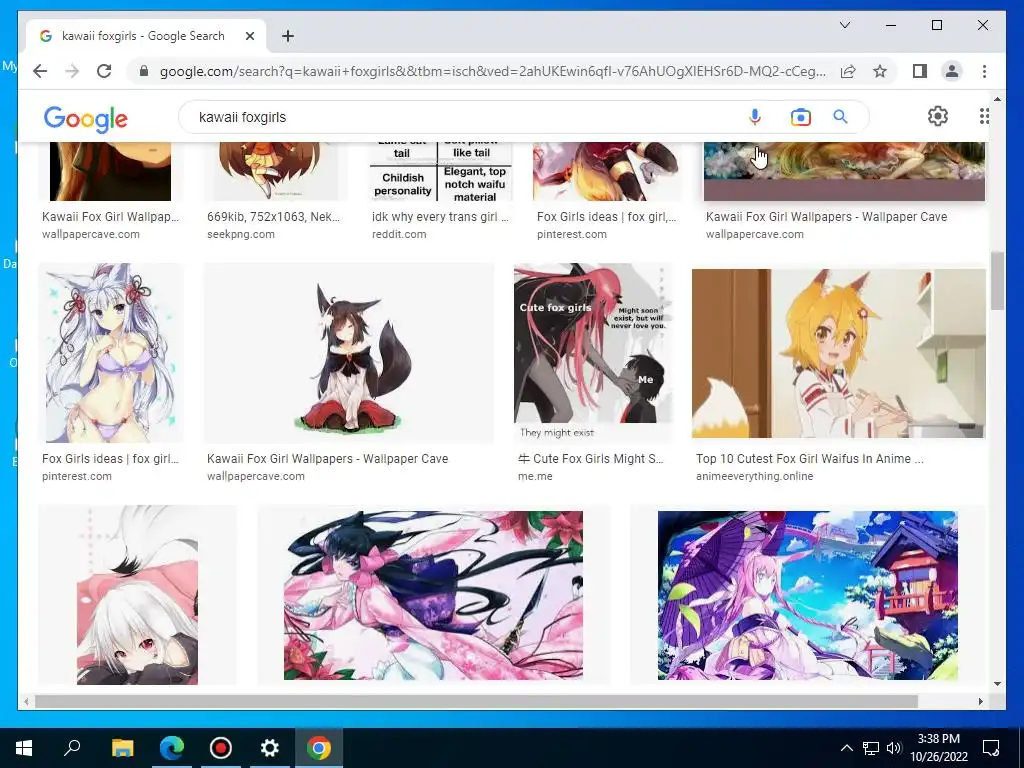Viewport: 1024px width, 768px height.
Task: Open network status tray icon
Action: point(871,748)
